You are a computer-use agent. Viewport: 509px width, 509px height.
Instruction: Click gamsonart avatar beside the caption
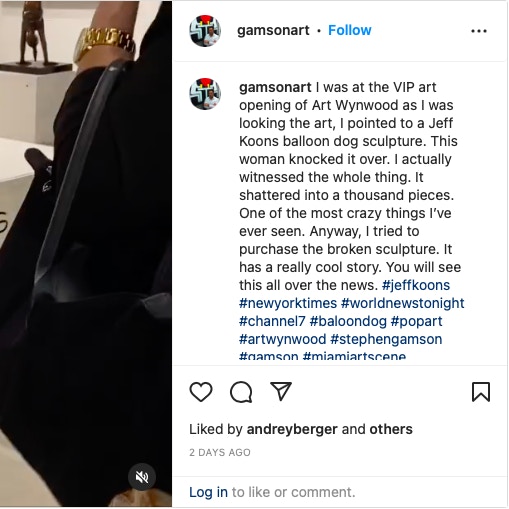[205, 94]
